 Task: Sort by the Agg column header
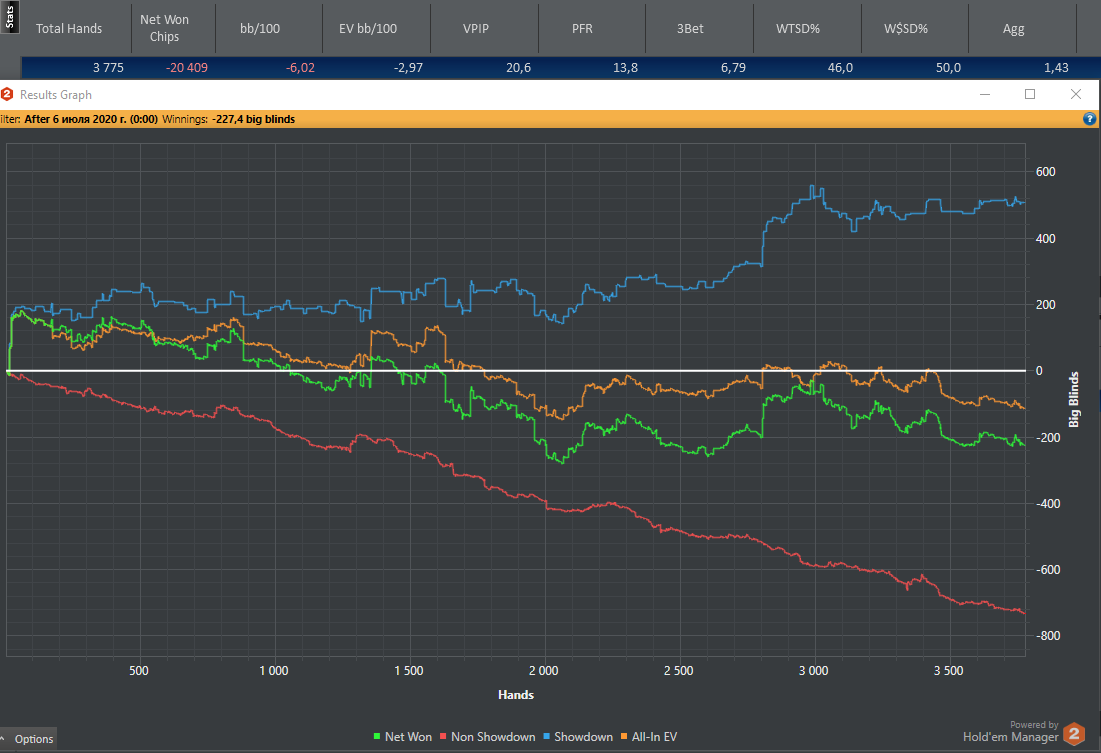pos(1013,28)
